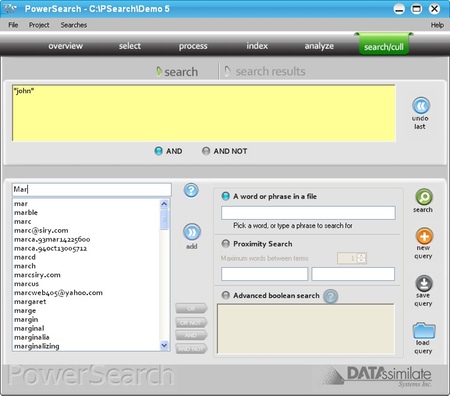Image resolution: width=450 pixels, height=396 pixels.
Task: Click the add arrows icon
Action: (192, 232)
